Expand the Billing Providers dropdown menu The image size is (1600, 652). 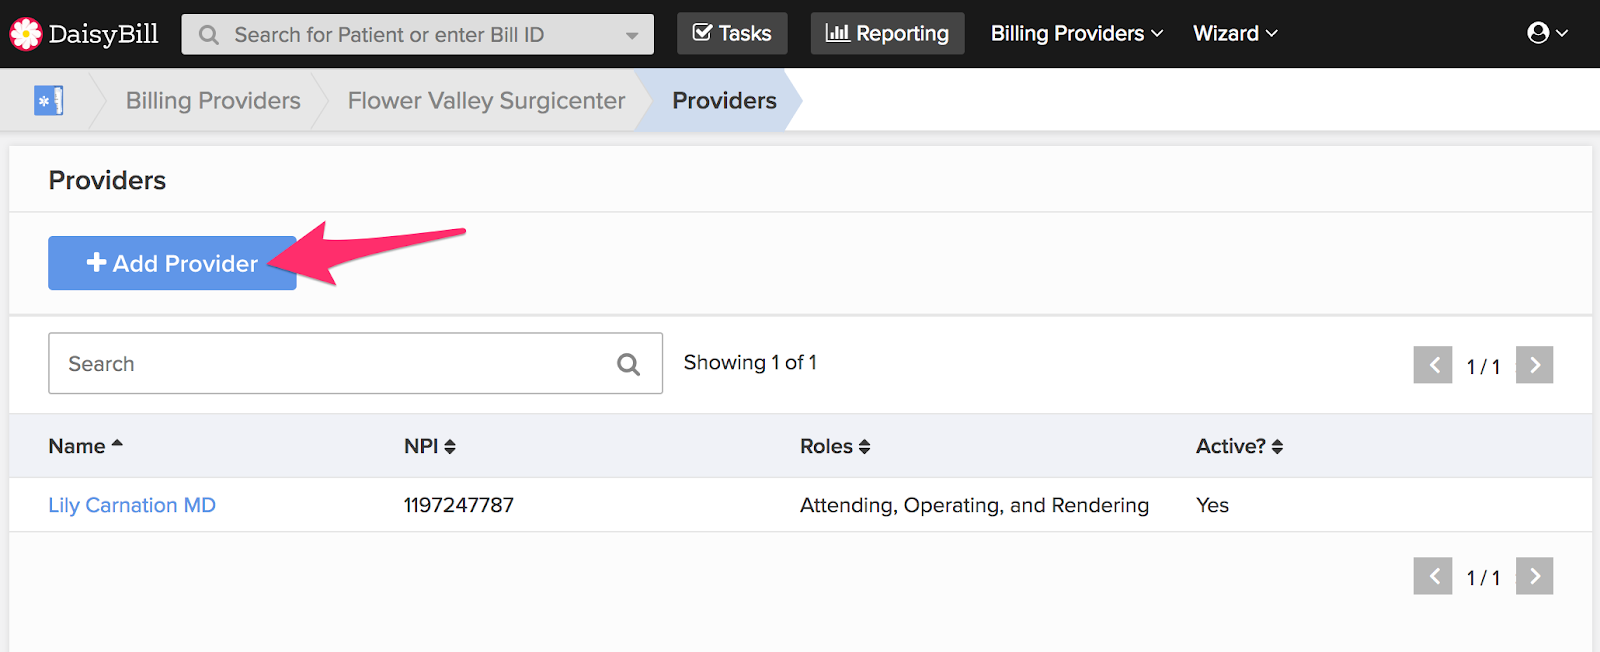coord(1077,33)
